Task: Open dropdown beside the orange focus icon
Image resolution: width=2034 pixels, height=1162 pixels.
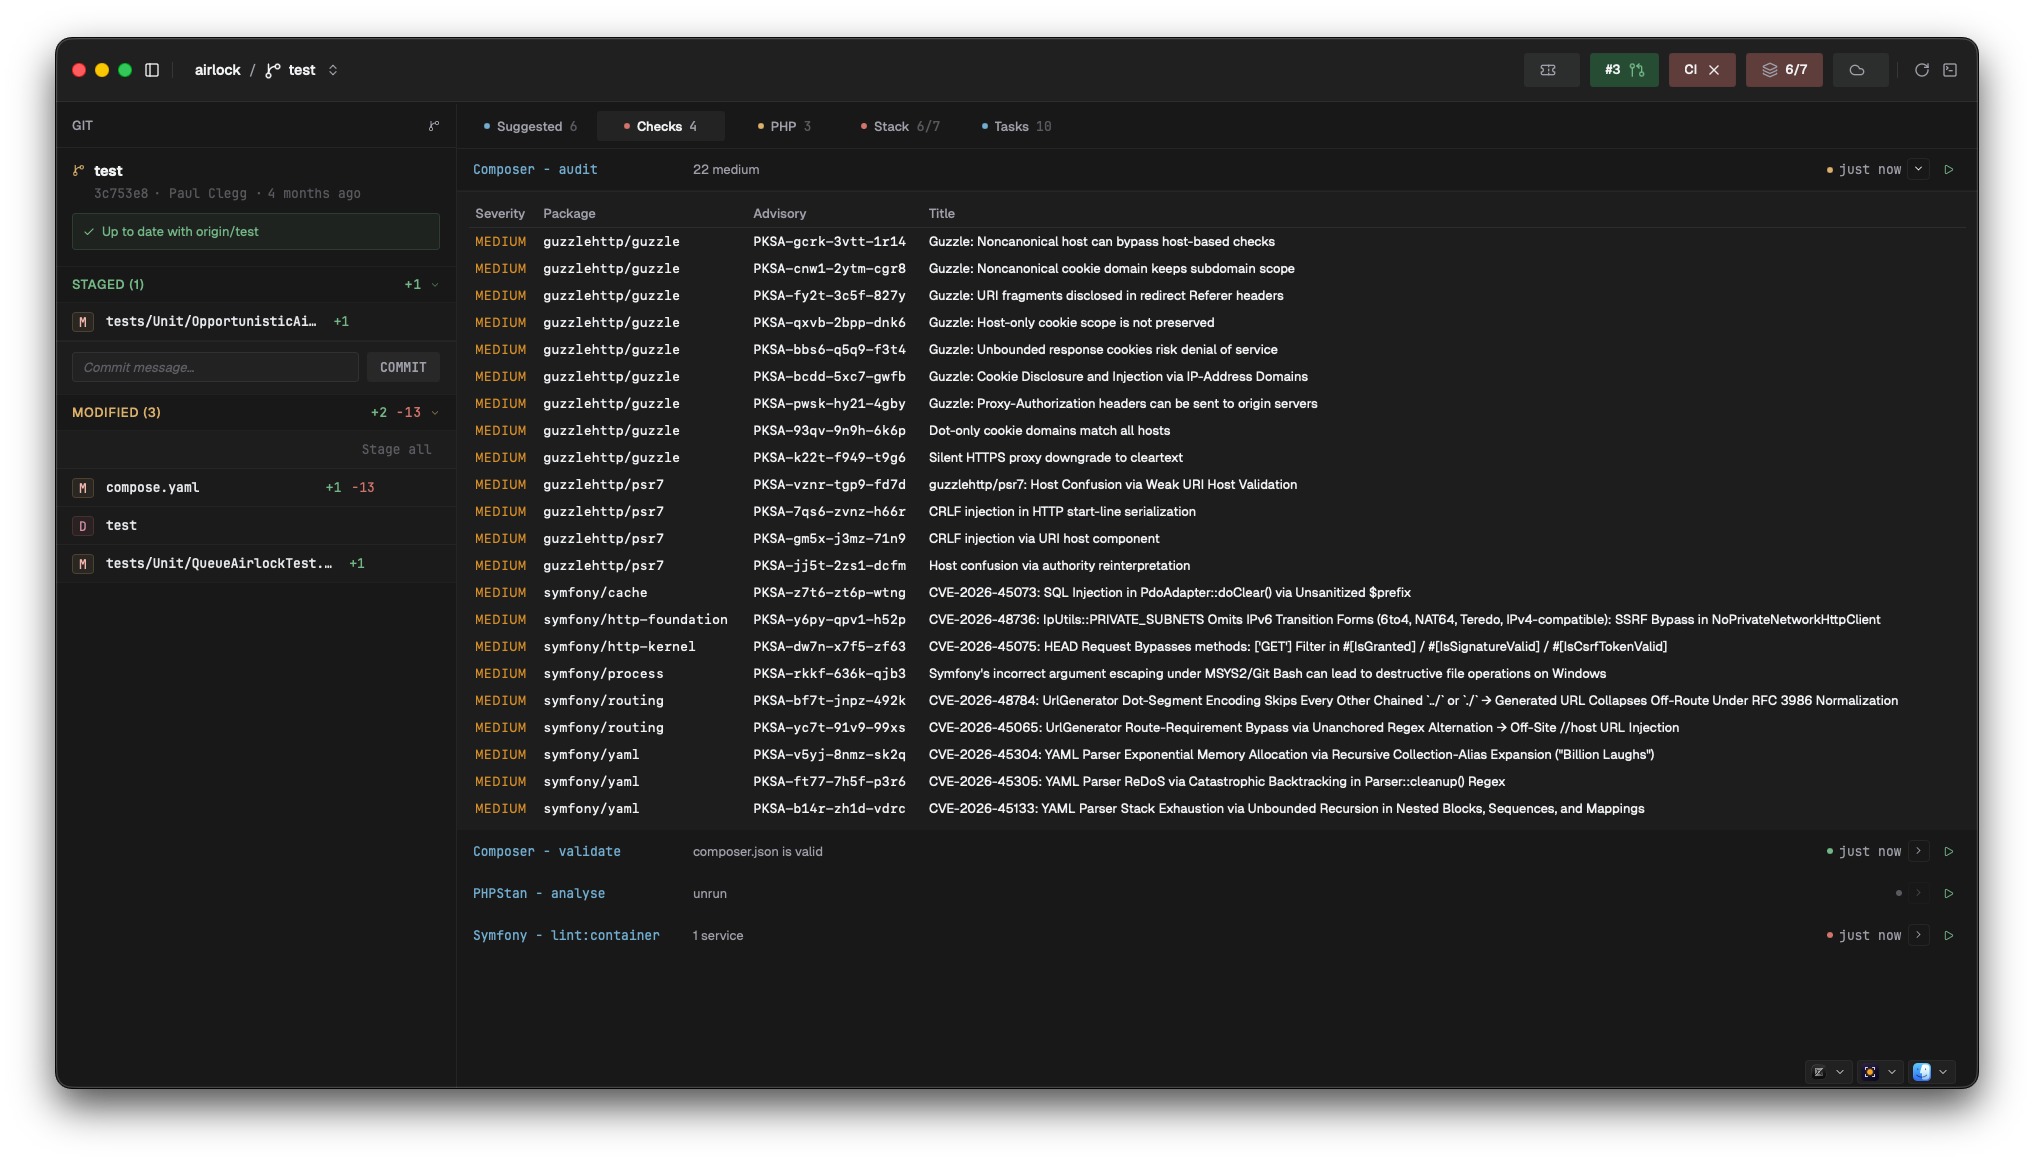Action: point(1892,1072)
